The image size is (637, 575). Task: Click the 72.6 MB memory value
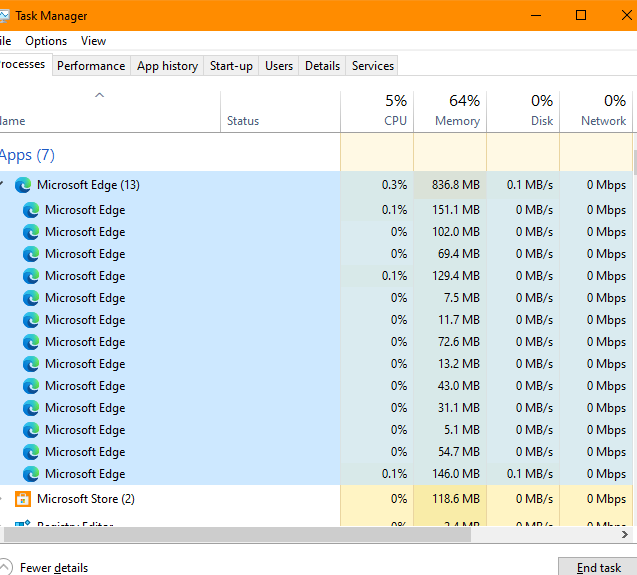[x=459, y=342]
